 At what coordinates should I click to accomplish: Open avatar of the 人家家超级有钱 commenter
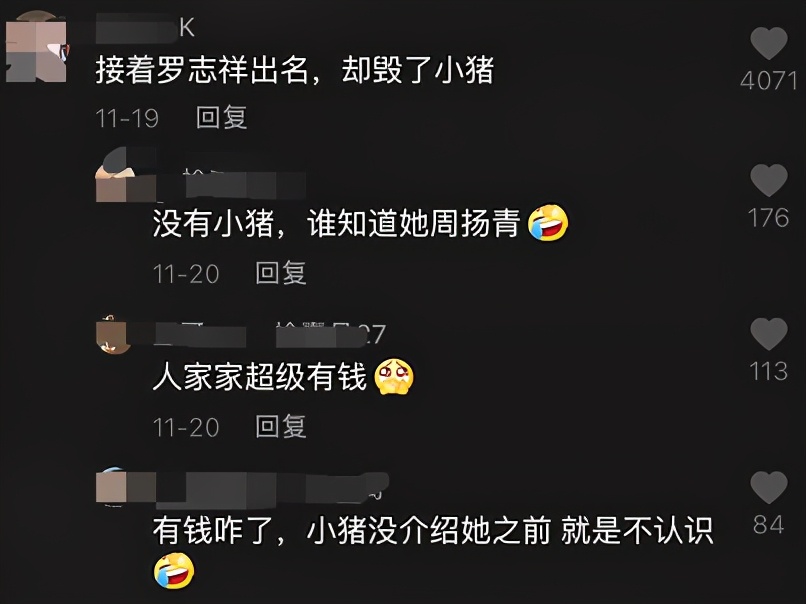click(113, 335)
